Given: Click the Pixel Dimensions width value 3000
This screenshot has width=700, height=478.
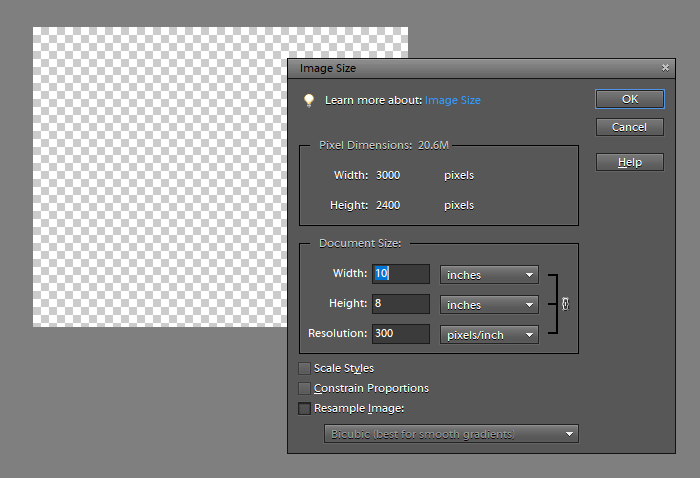Looking at the screenshot, I should pos(388,175).
